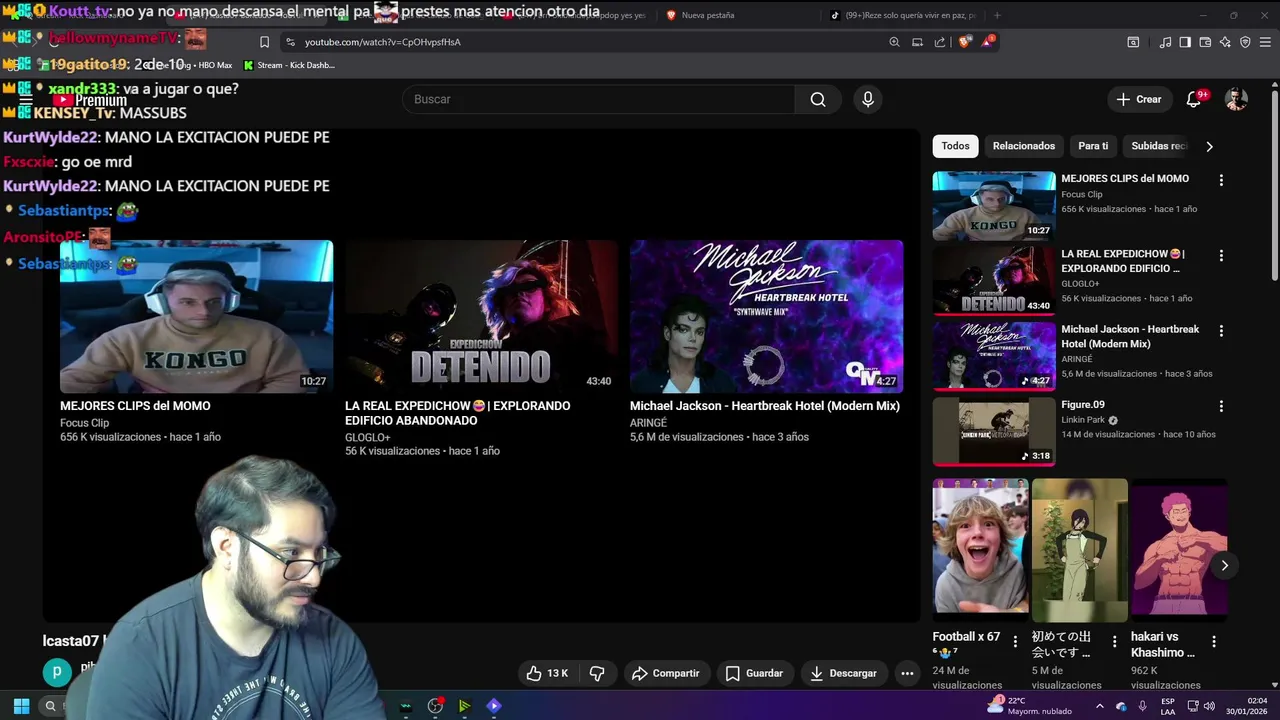Click the cast/install icon in address bar
Screen dimensions: 1280x720
[917, 42]
